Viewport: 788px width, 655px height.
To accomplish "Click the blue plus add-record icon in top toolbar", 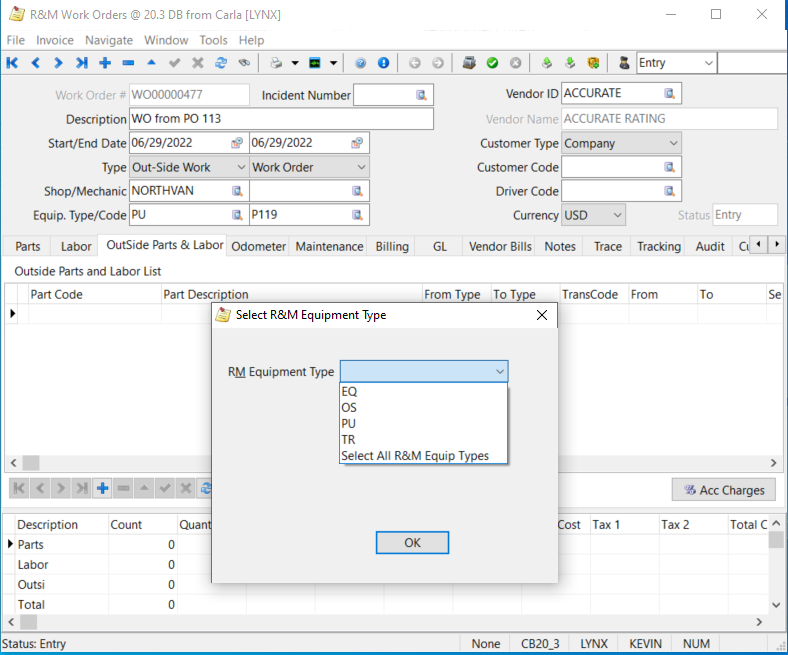I will coord(105,63).
